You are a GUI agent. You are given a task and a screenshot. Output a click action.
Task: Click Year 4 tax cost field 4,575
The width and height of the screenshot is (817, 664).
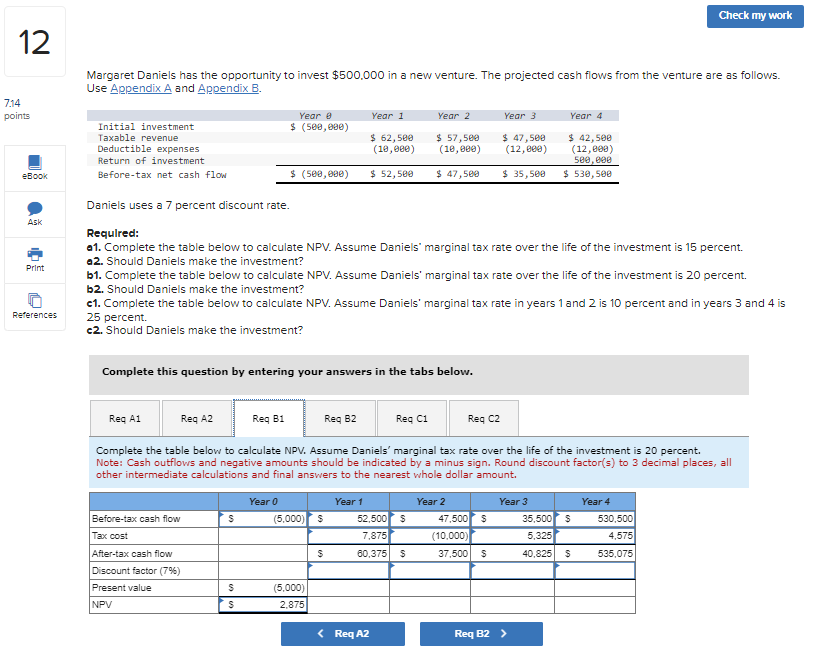[x=595, y=536]
